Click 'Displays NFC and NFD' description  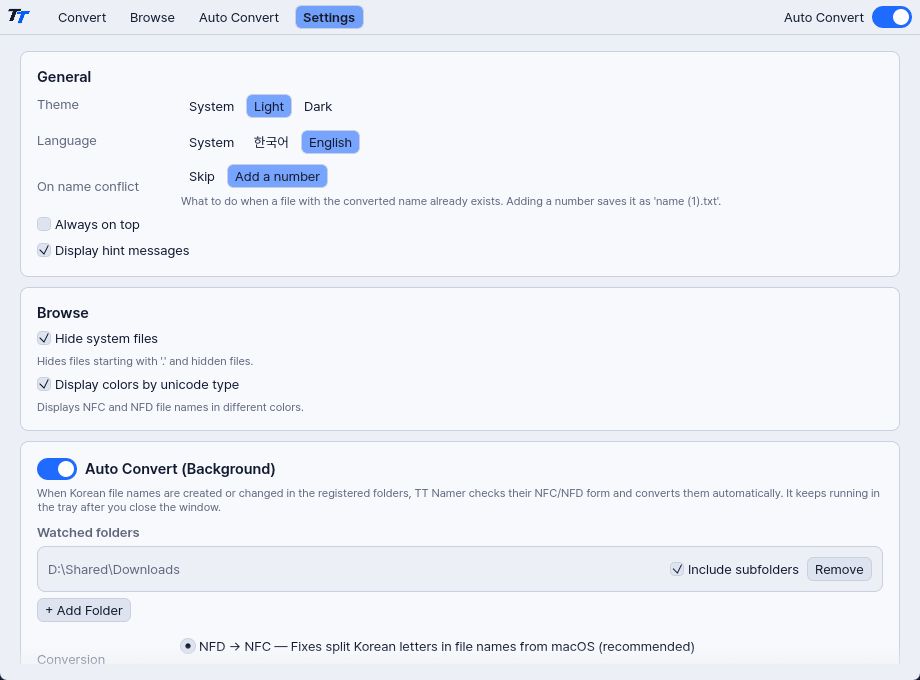point(170,407)
